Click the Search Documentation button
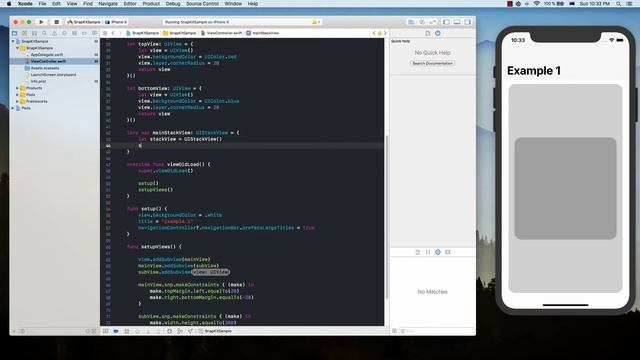 coord(432,63)
